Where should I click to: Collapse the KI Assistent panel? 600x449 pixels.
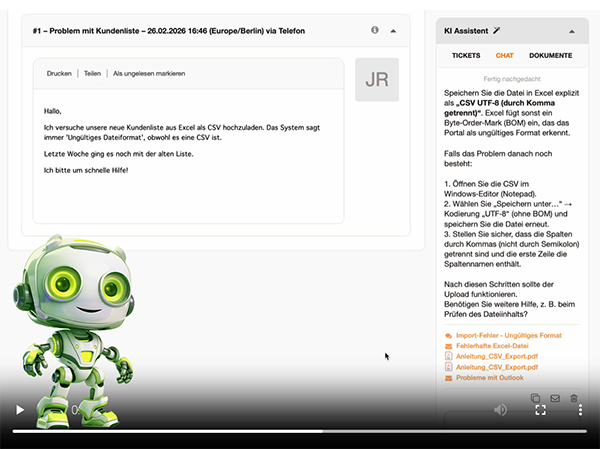click(571, 32)
